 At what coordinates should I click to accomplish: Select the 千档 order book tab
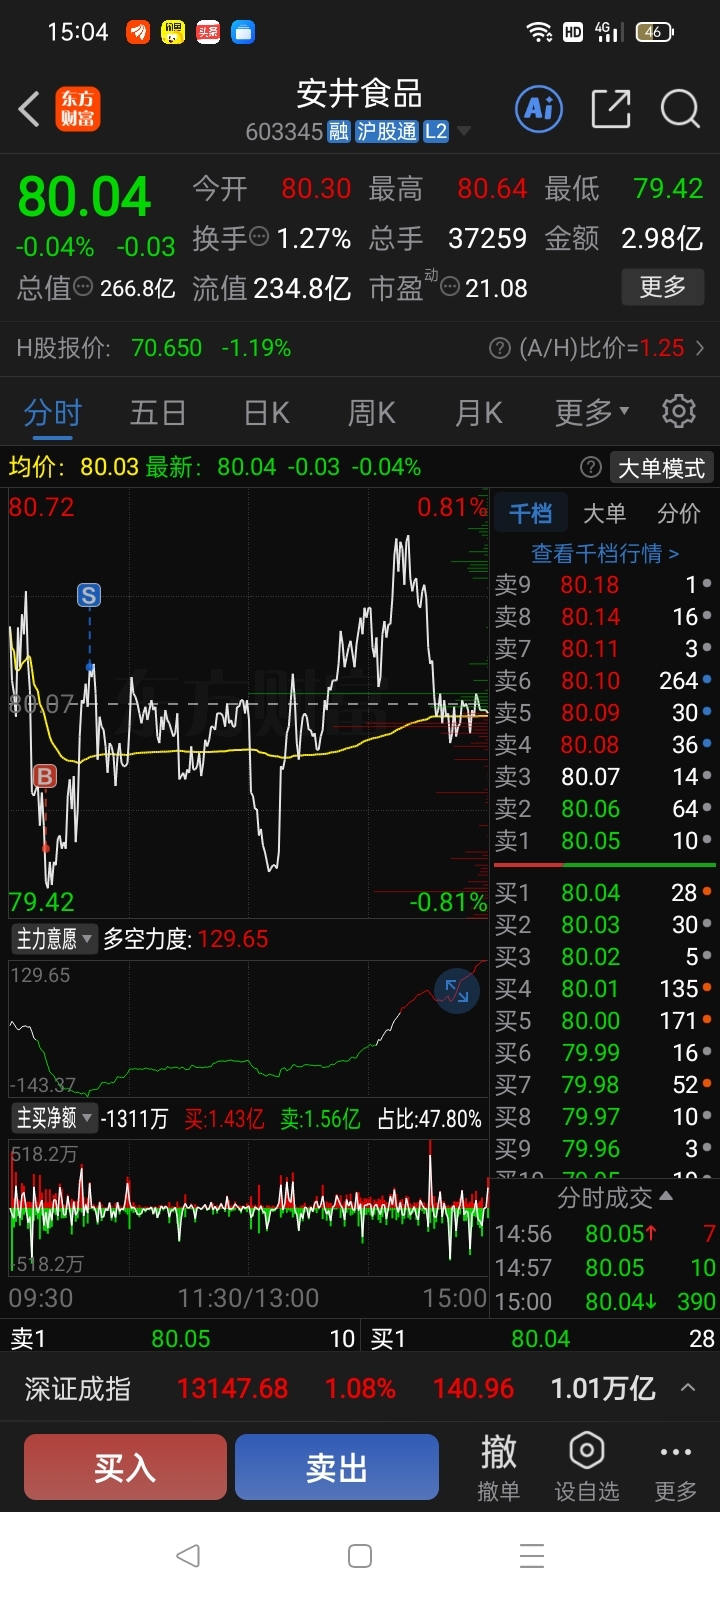[531, 513]
